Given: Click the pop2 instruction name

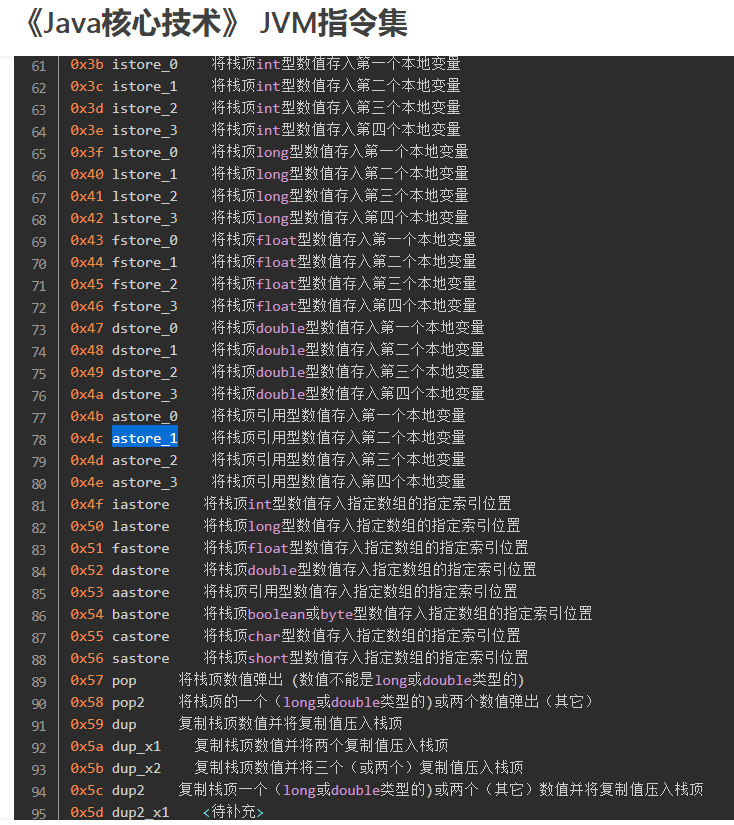Looking at the screenshot, I should tap(128, 703).
